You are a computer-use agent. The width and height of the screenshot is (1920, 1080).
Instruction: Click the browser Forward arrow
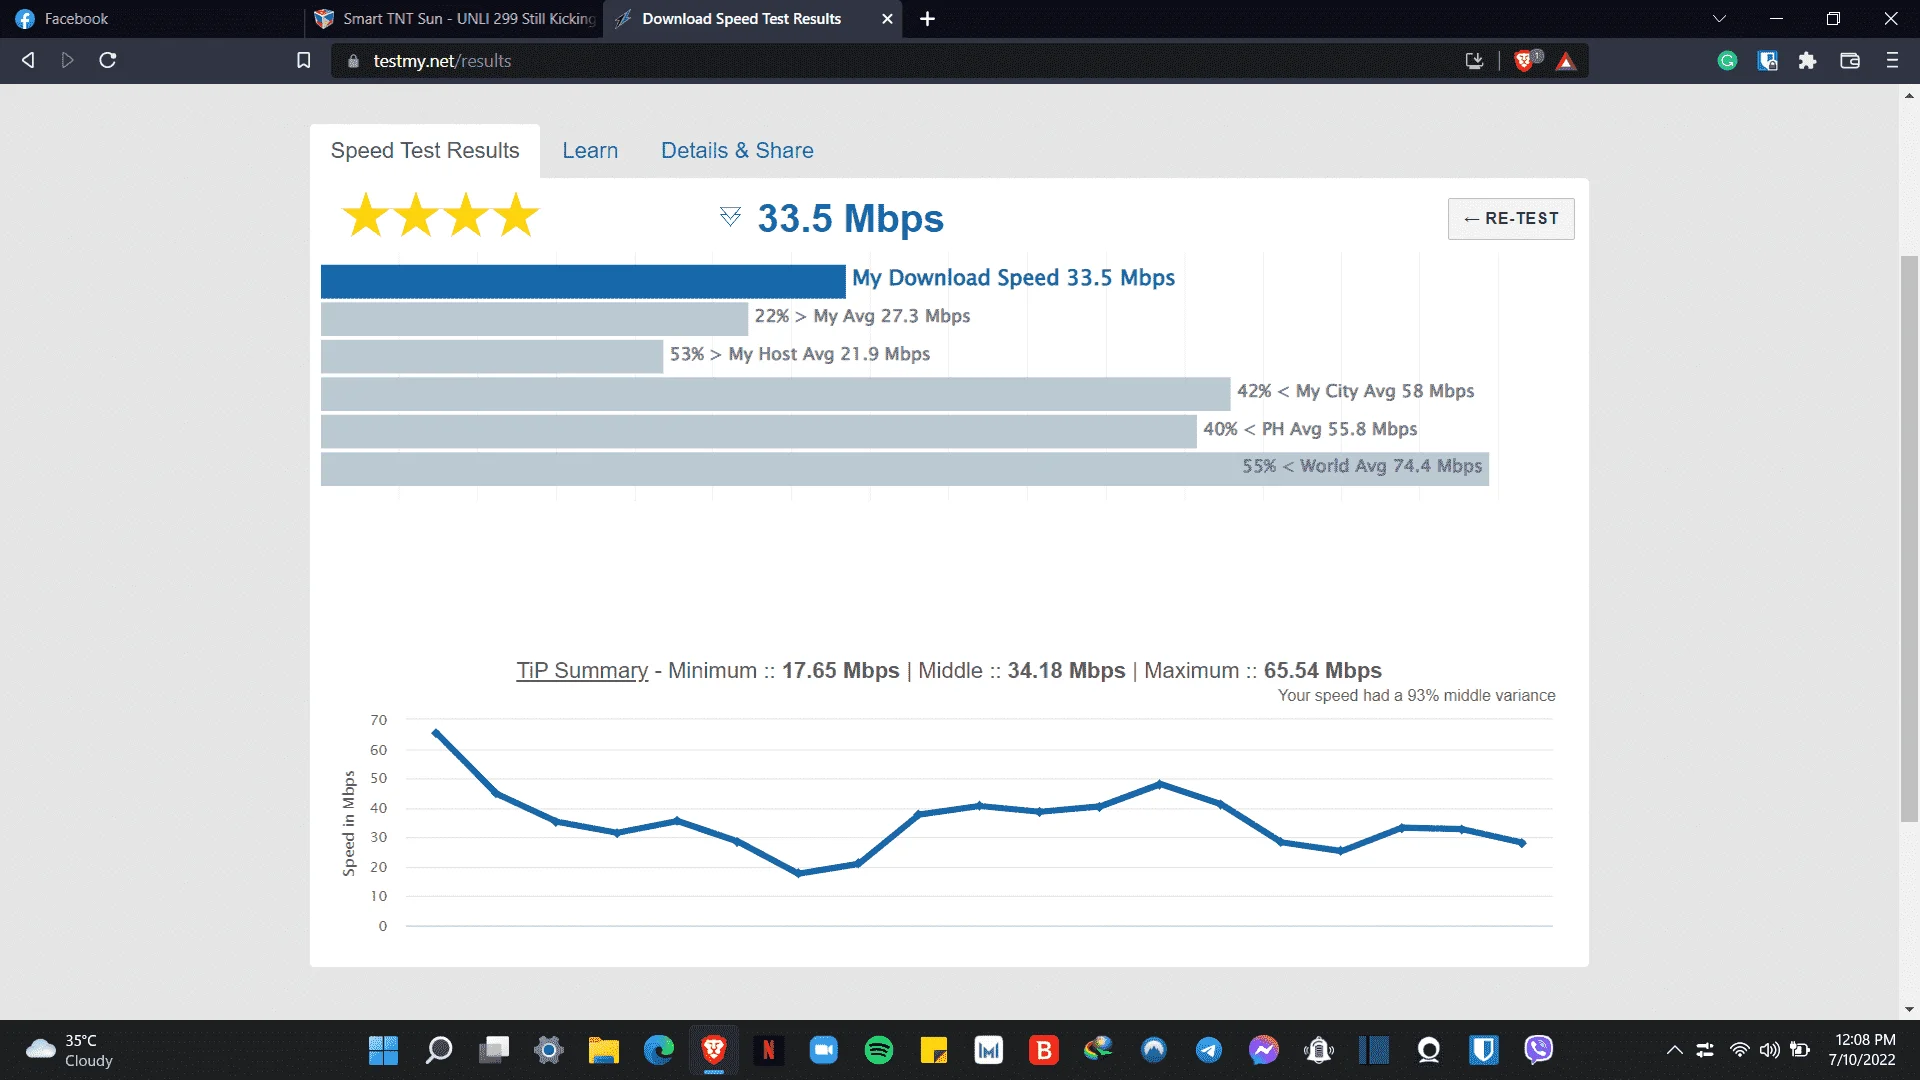67,60
